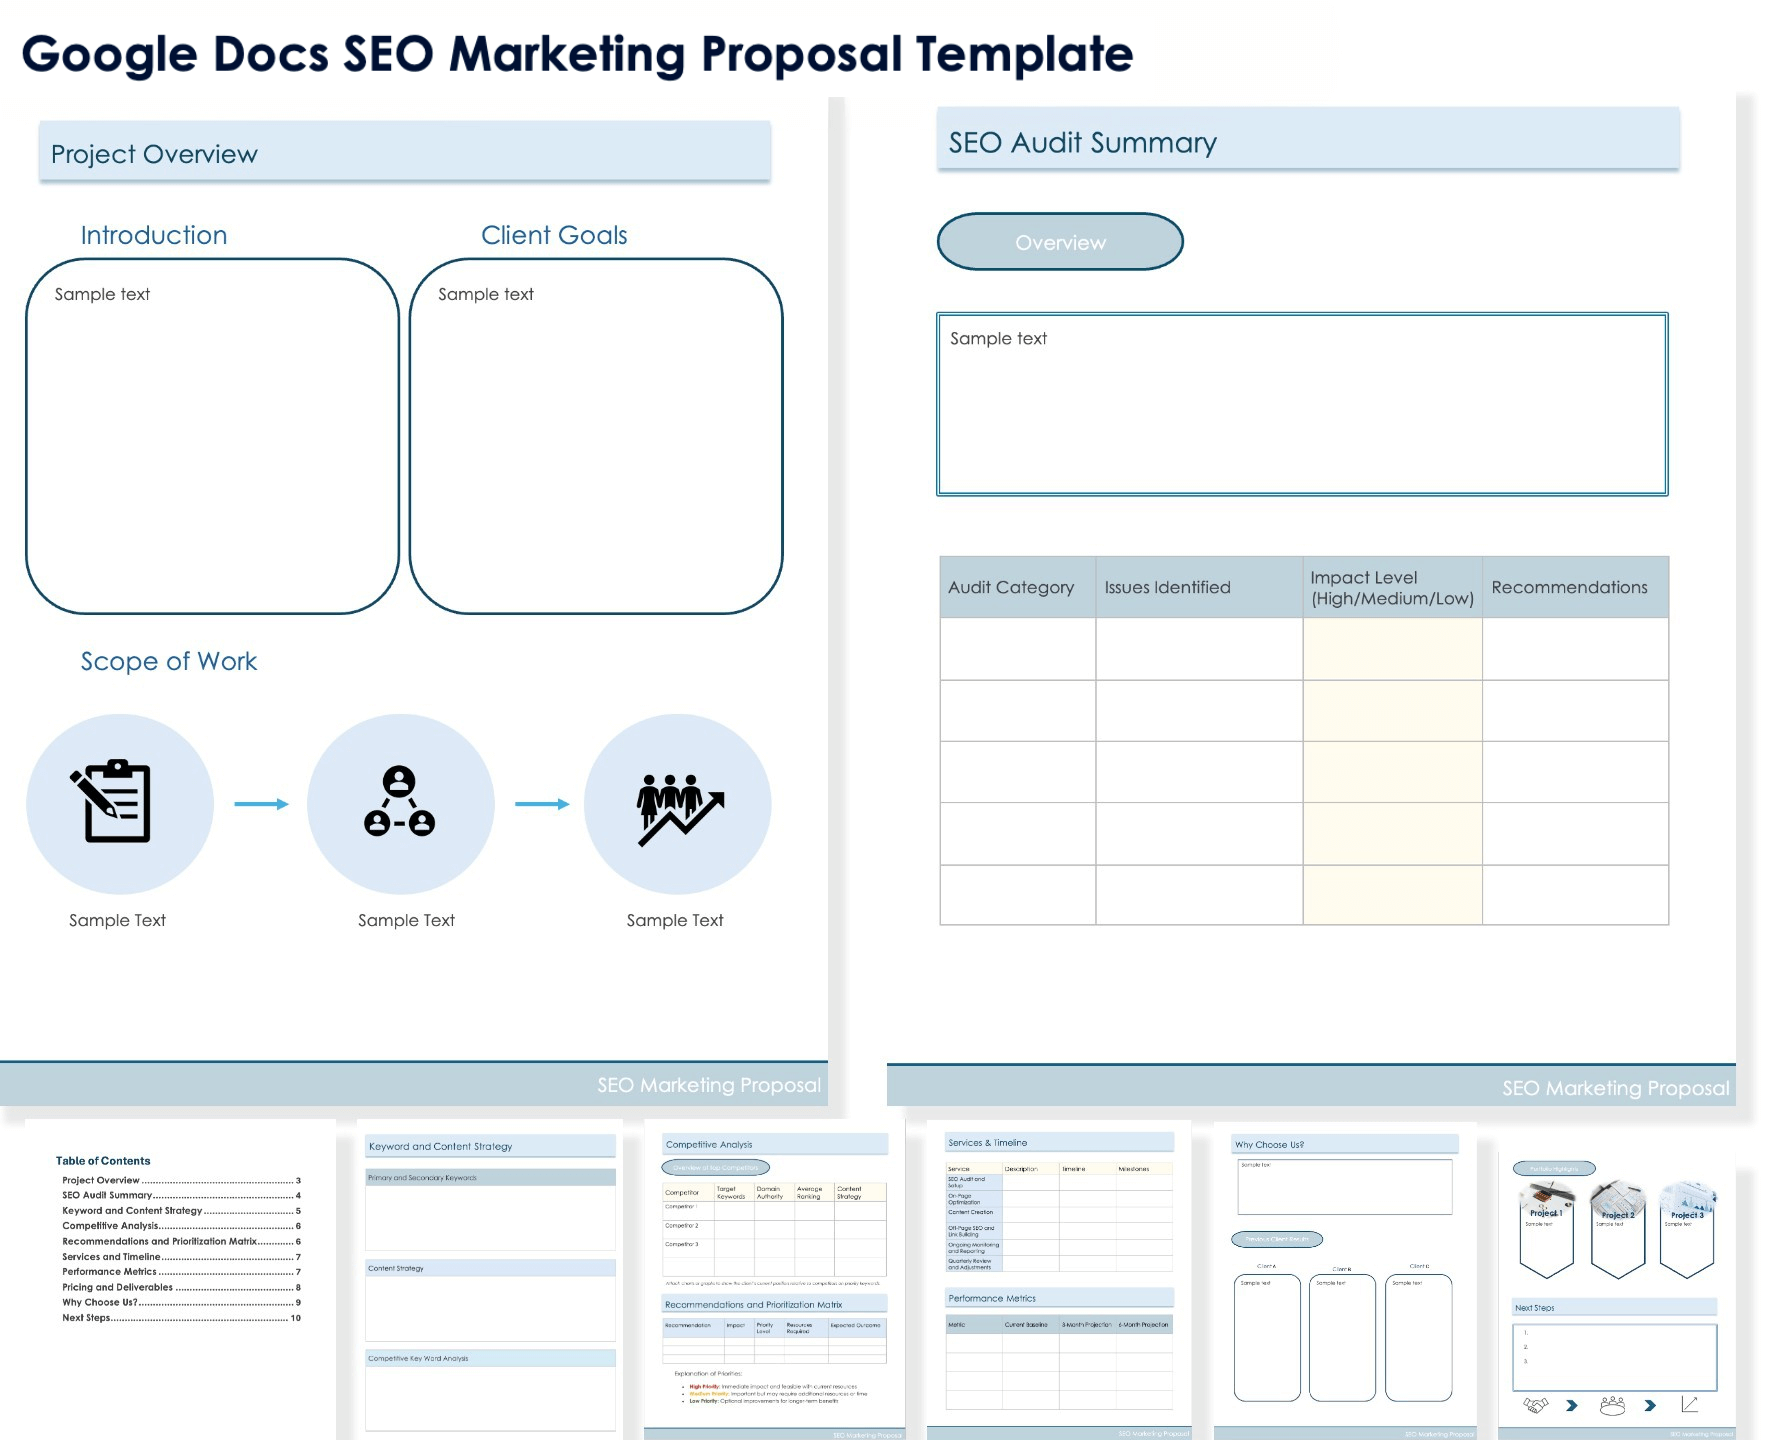Click the Primary and Secondary Keywords box header
Screen dimensions: 1773x1440
pyautogui.click(x=490, y=1177)
